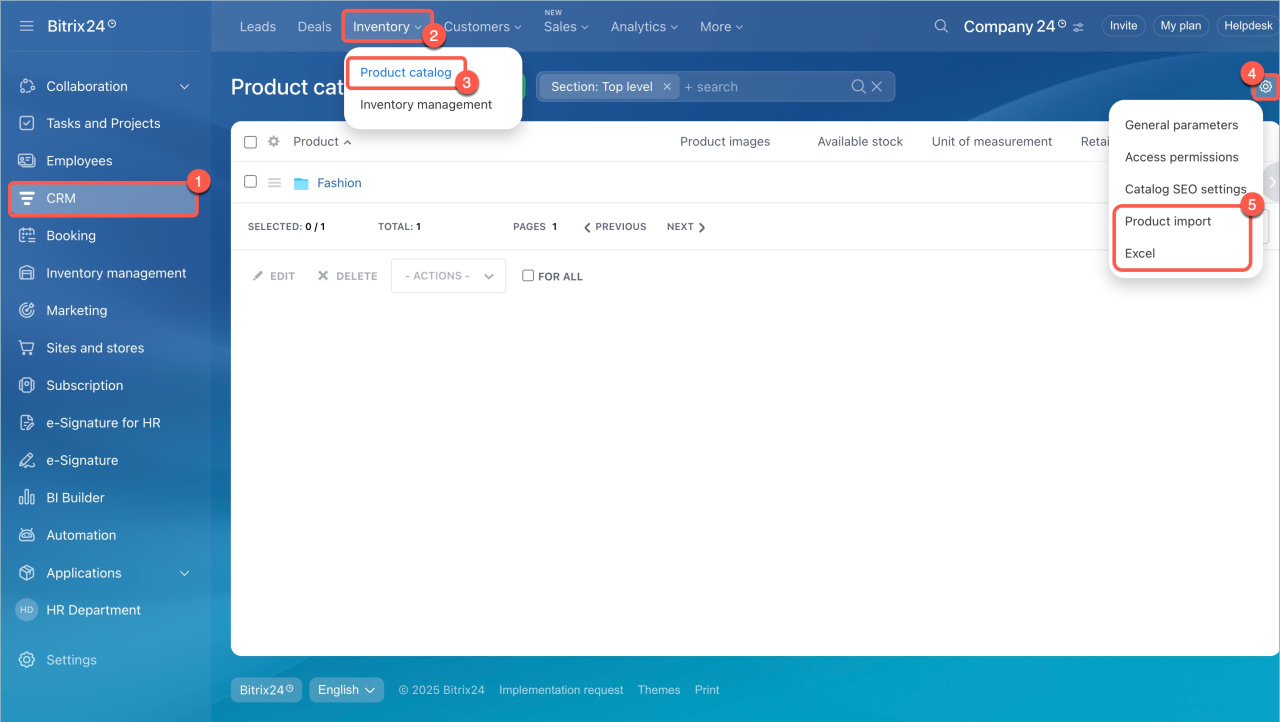Screen dimensions: 1280x722
Task: Open Implementation request link
Action: 561,690
